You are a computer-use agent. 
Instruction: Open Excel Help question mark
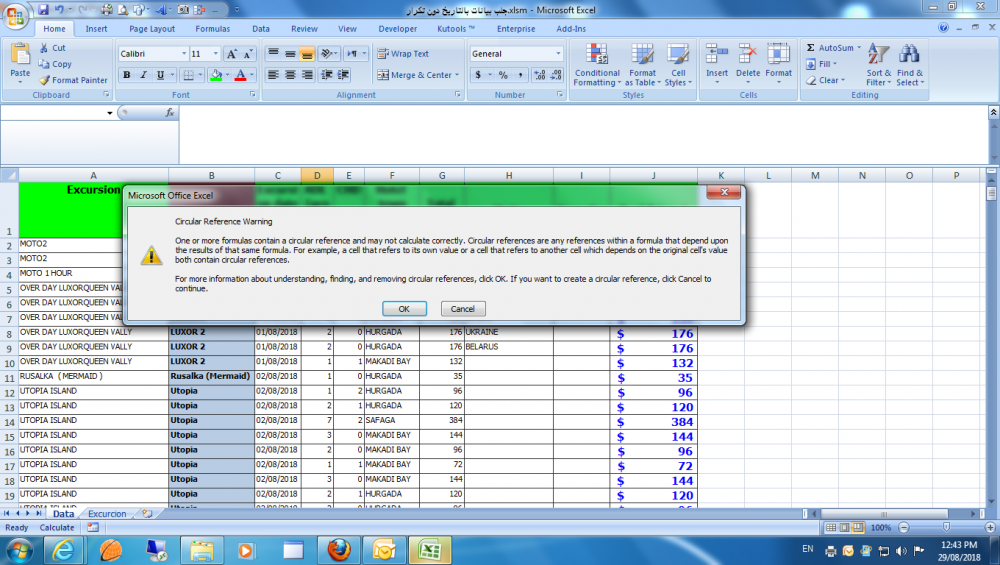tap(943, 28)
